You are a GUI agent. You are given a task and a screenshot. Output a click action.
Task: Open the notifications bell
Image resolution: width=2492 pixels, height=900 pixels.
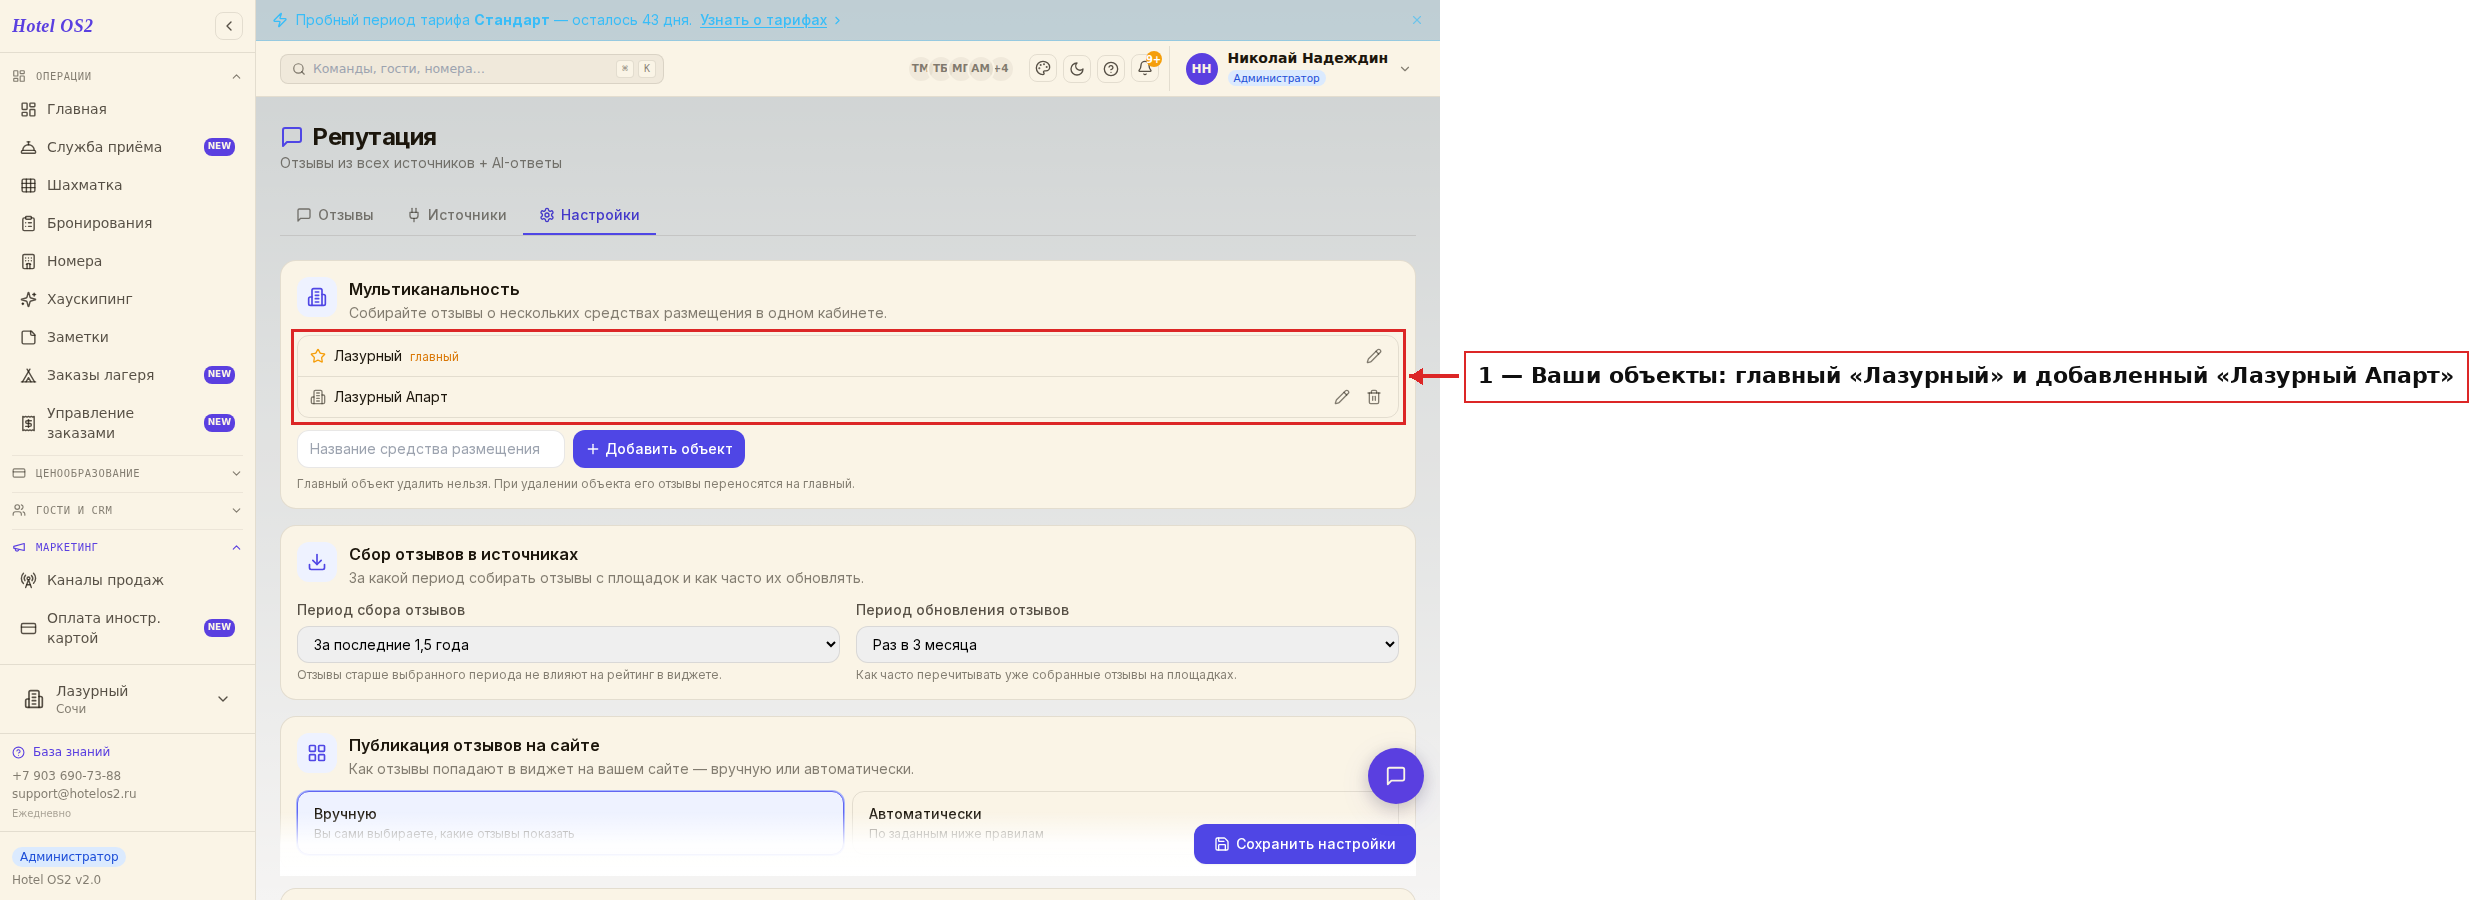coord(1145,68)
